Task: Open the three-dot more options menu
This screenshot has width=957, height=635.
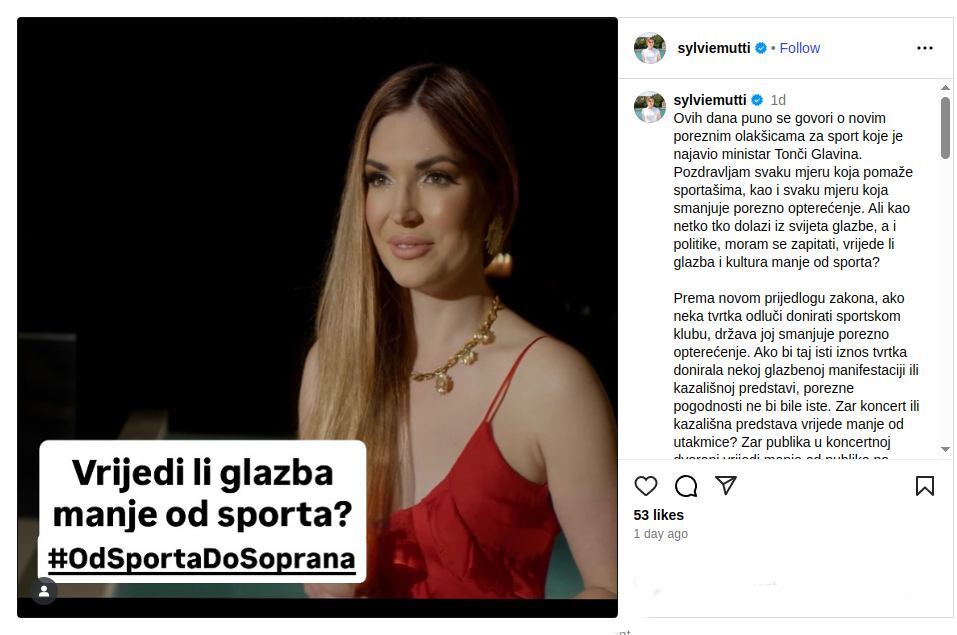Action: coord(925,48)
